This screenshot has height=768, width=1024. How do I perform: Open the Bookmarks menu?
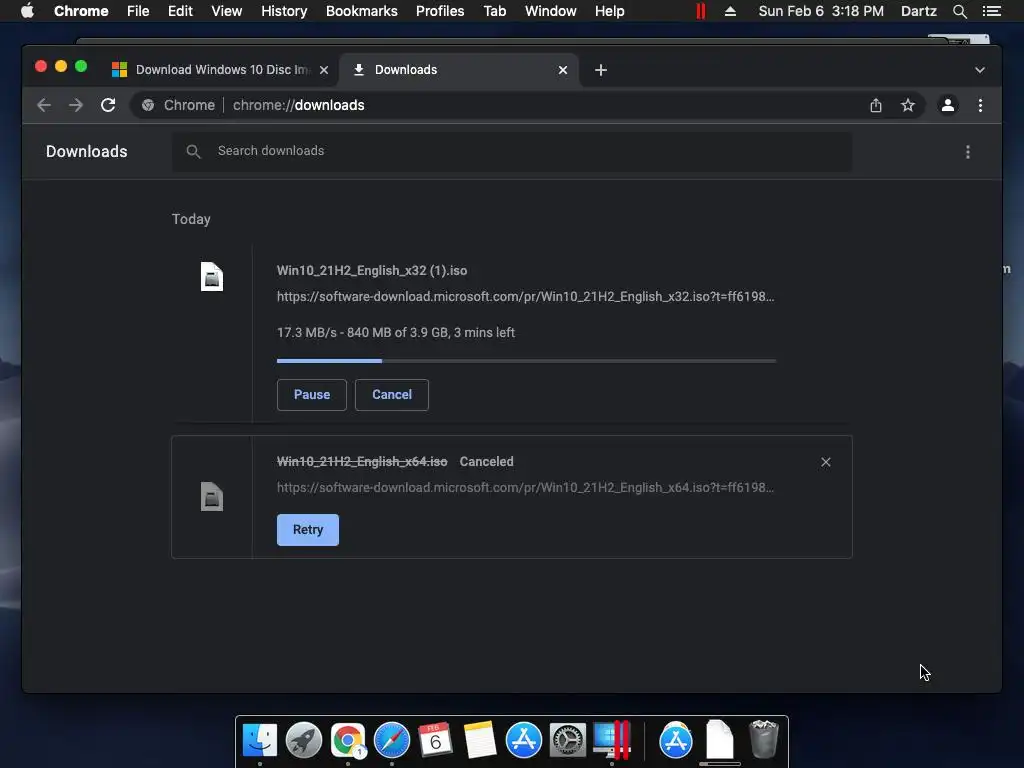[x=362, y=11]
